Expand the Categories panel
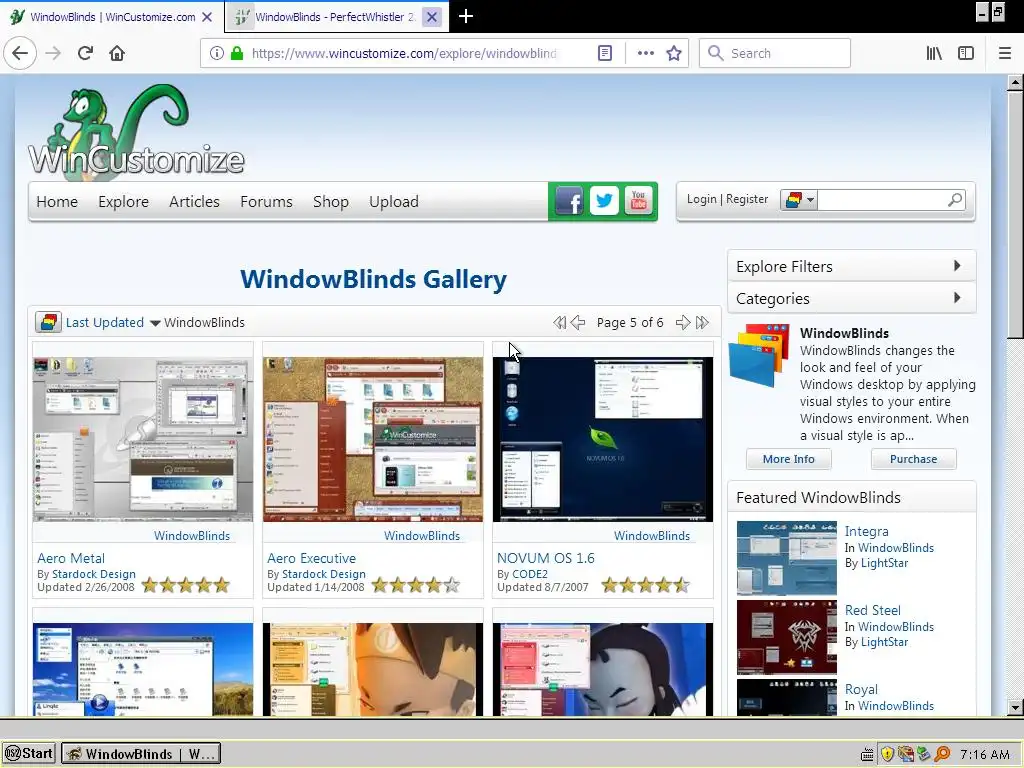The image size is (1024, 768). 852,298
